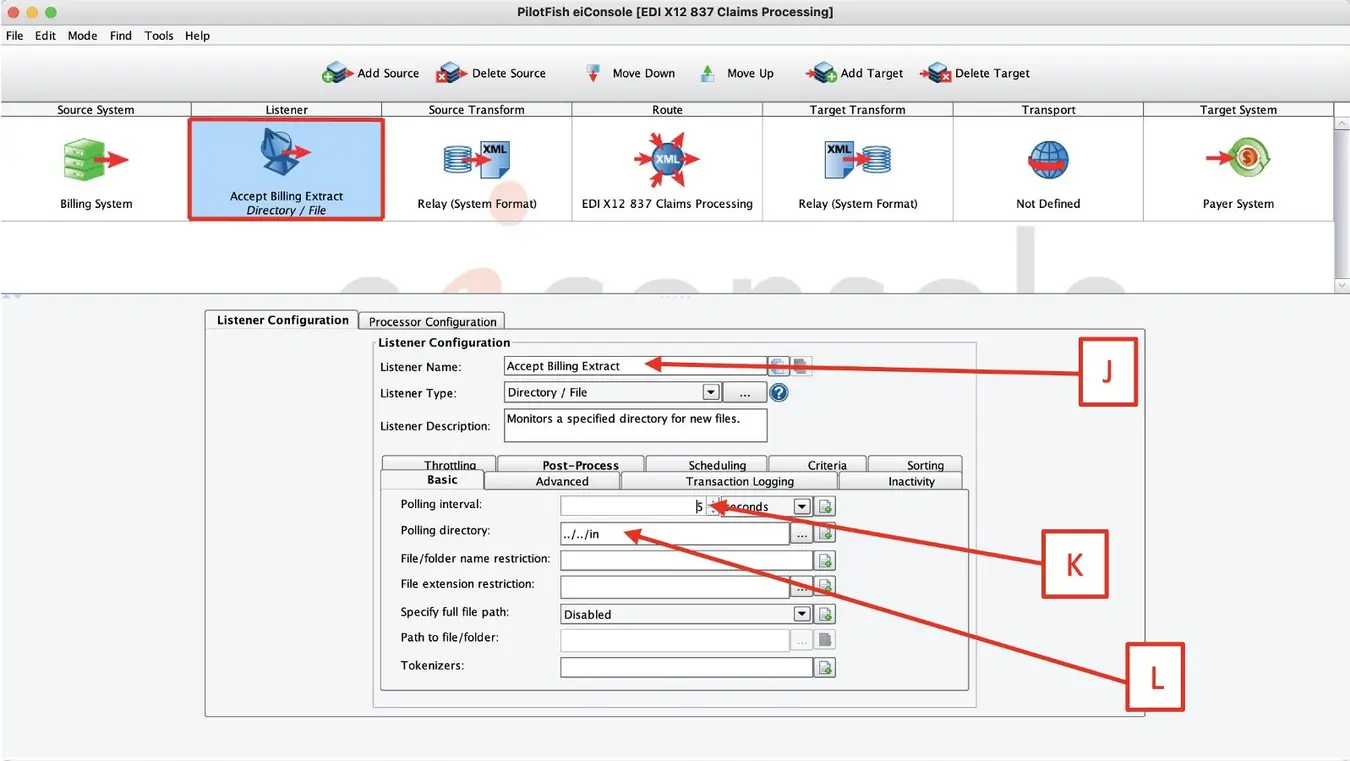Open the Source Transform relay stage
This screenshot has width=1350, height=761.
point(477,160)
